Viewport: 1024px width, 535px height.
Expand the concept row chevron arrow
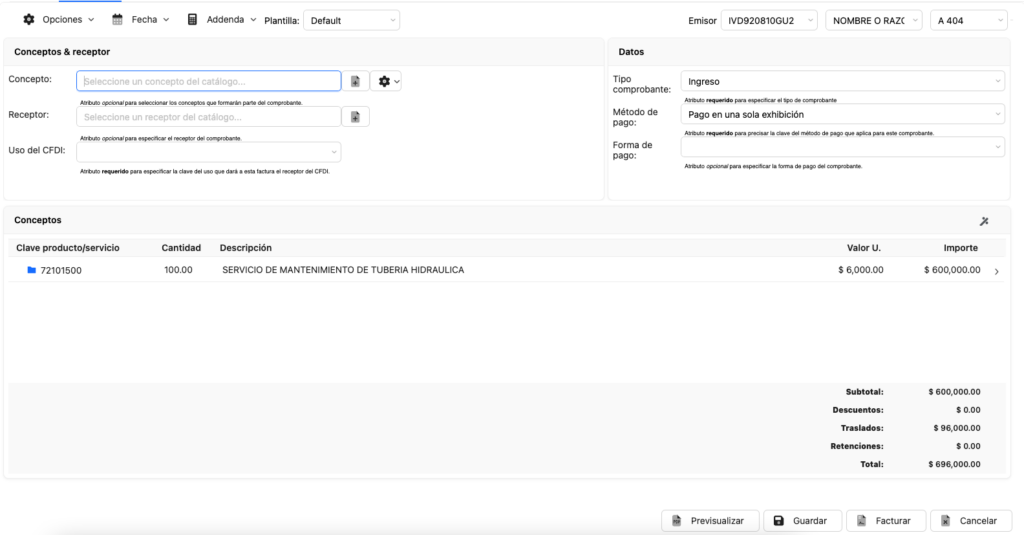[x=997, y=271]
